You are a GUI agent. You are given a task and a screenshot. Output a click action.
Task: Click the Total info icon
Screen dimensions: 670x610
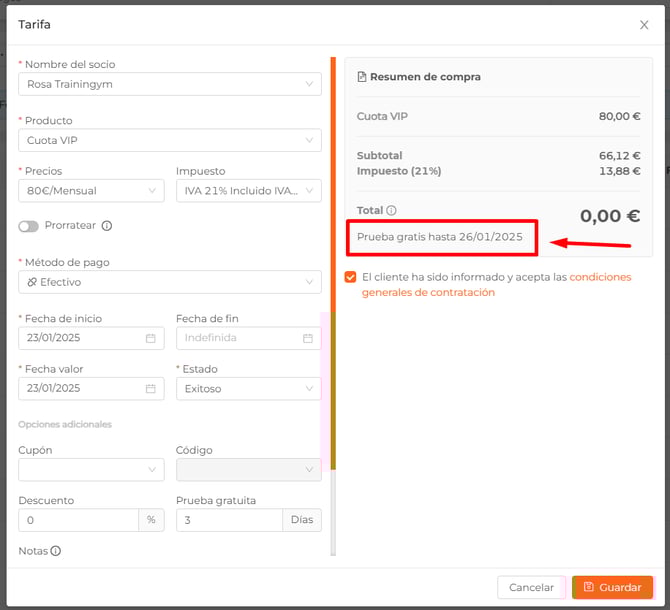click(x=391, y=211)
